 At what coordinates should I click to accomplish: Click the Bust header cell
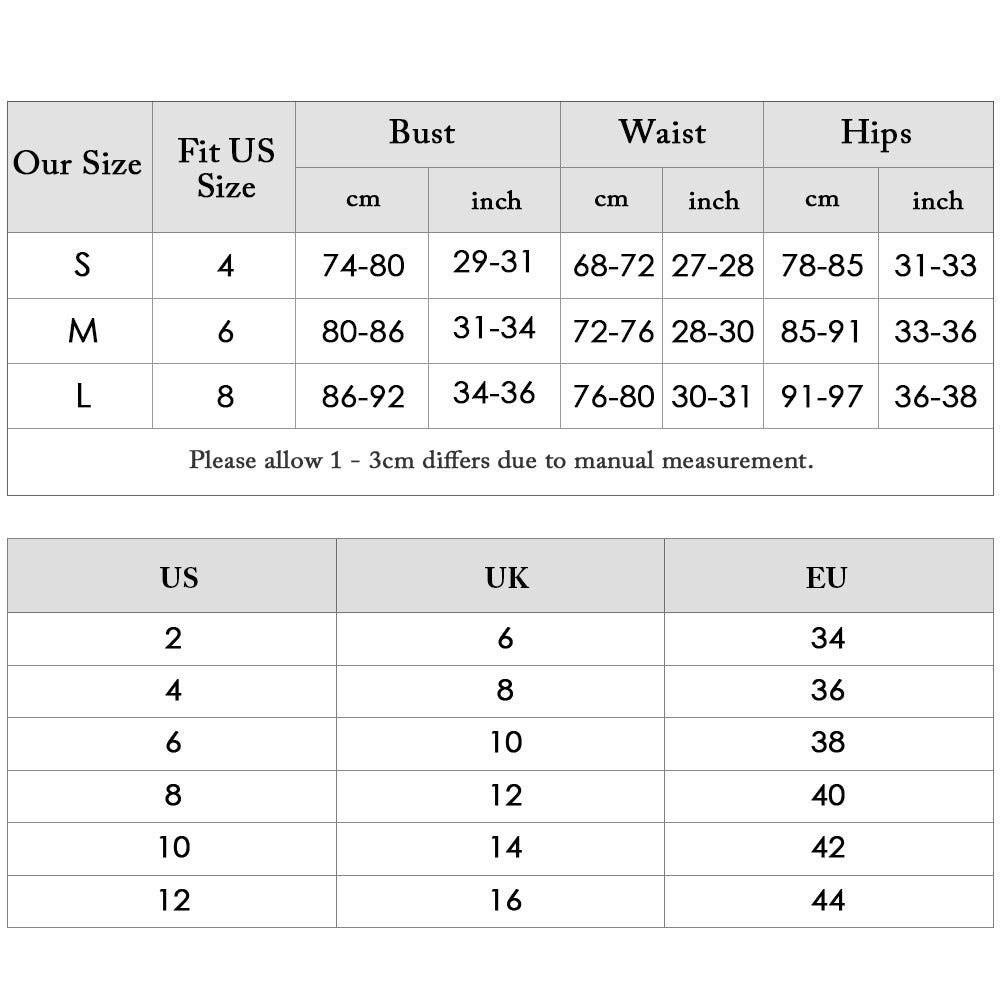coord(427,135)
